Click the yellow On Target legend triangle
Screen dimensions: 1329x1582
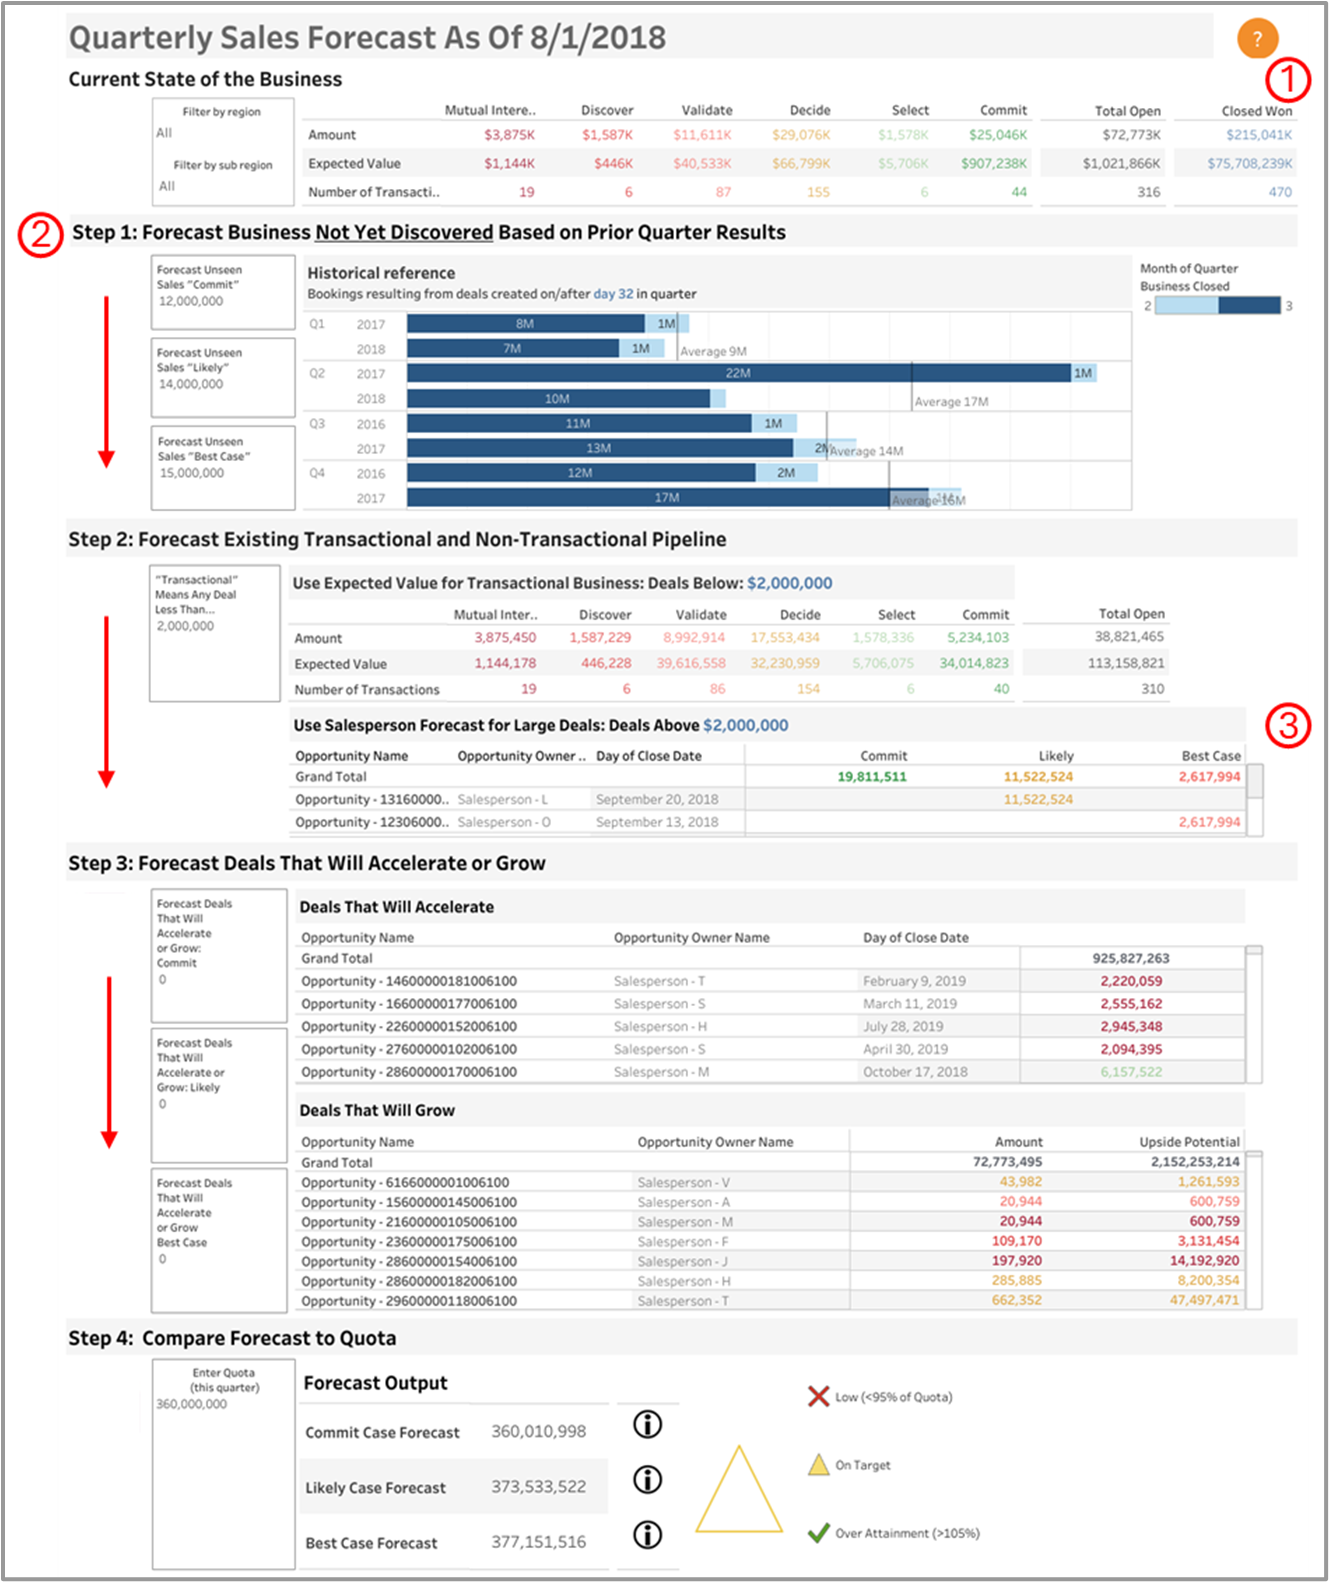(818, 1465)
